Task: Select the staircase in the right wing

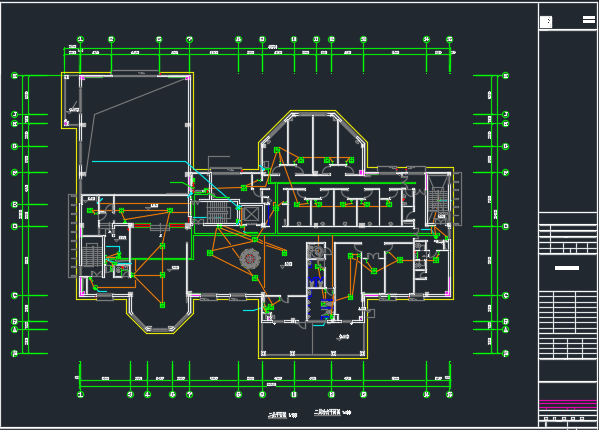Action: 438,200
